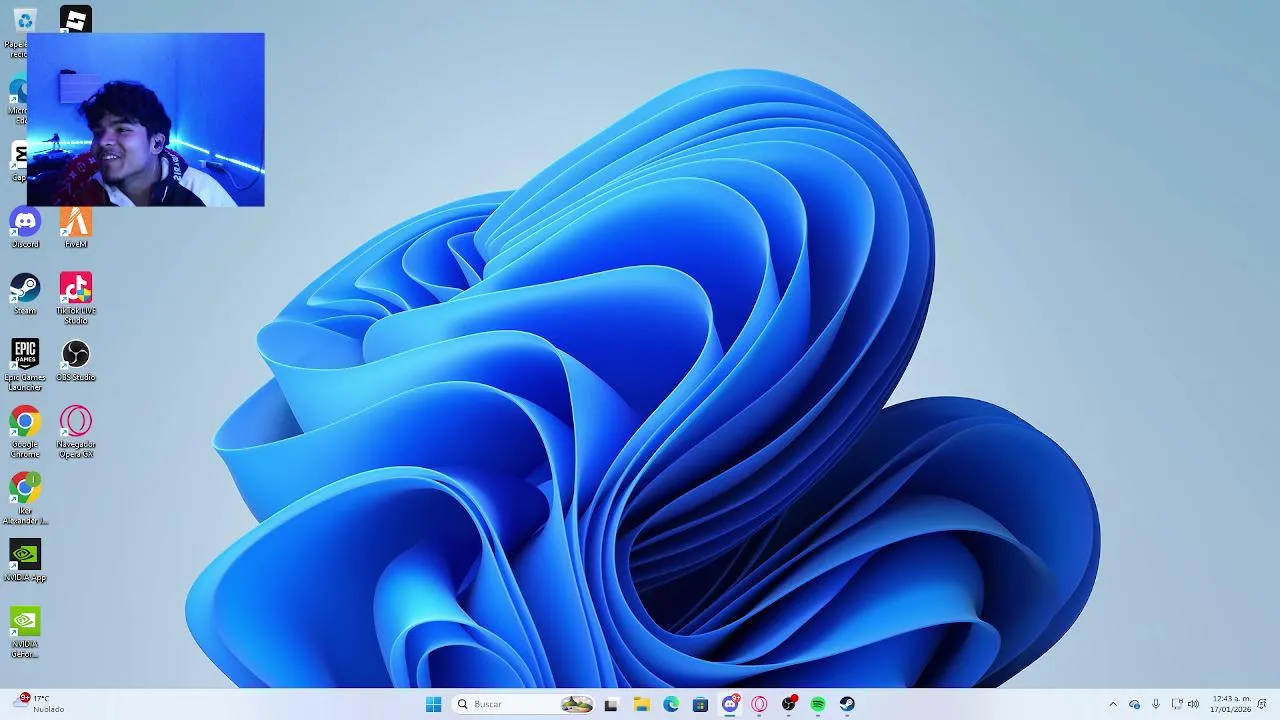Open TikTok LIVE Studio desktop icon
The image size is (1280, 720).
click(76, 298)
